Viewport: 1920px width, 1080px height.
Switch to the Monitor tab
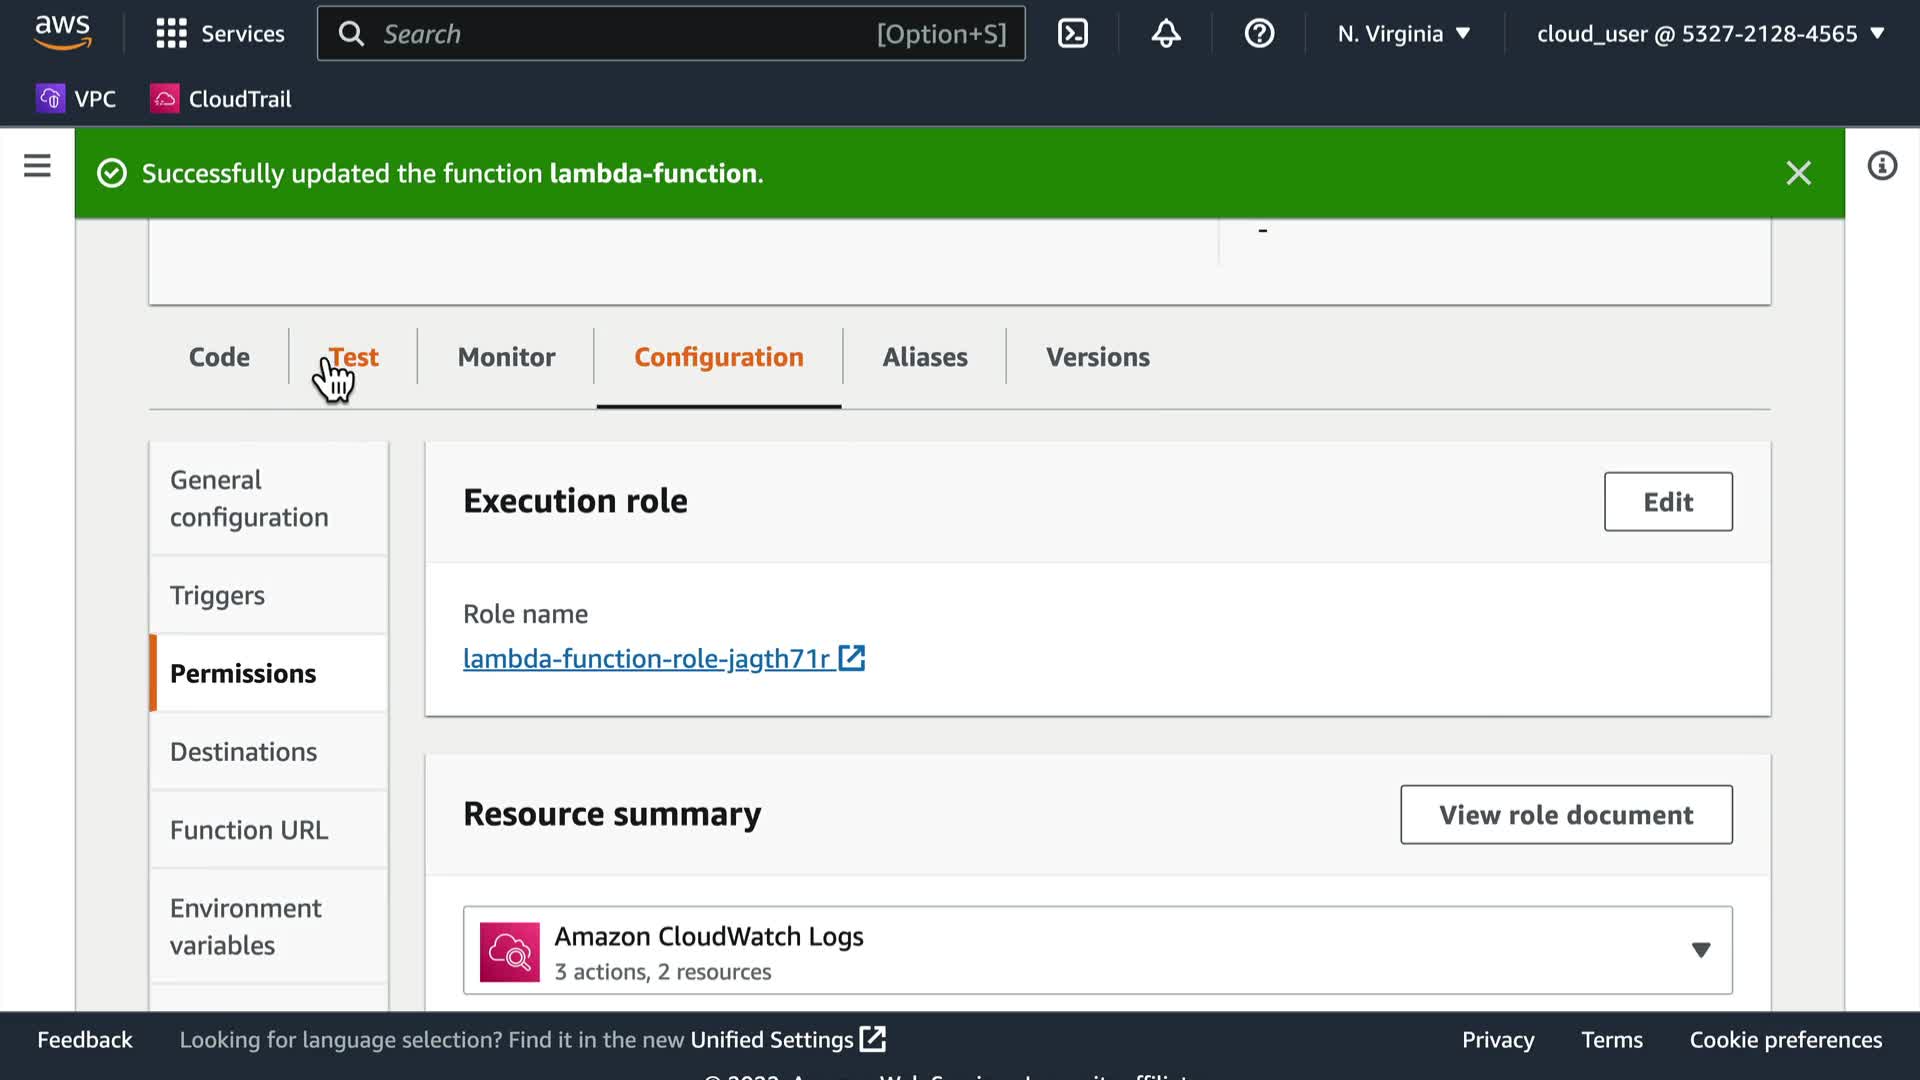[x=506, y=357]
